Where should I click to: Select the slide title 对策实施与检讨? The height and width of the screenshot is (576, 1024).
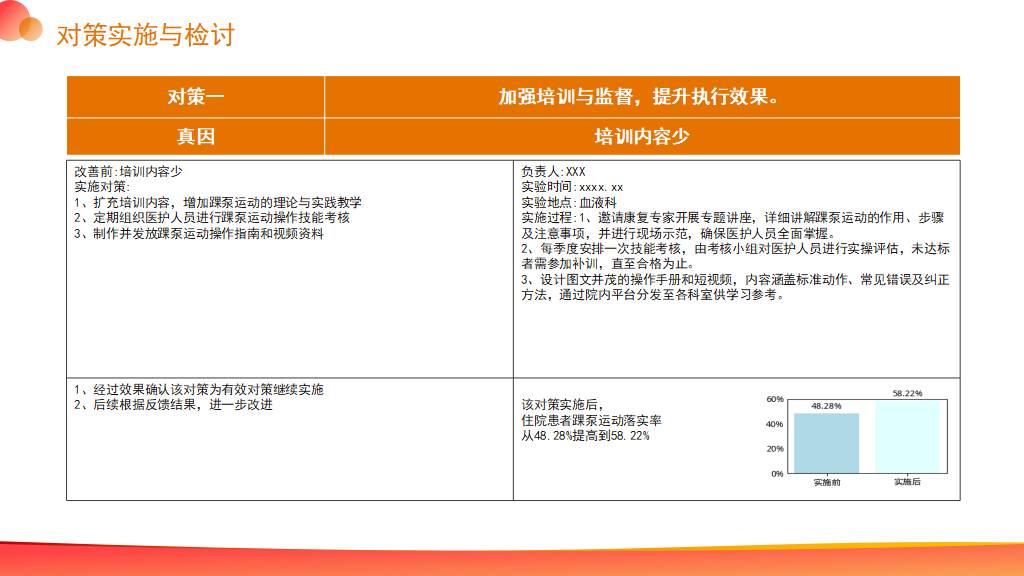pyautogui.click(x=145, y=35)
